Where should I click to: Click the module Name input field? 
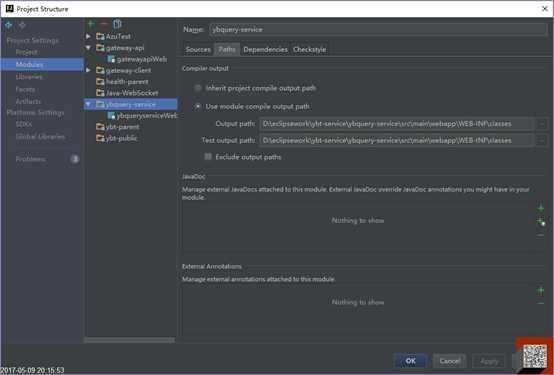coord(378,29)
